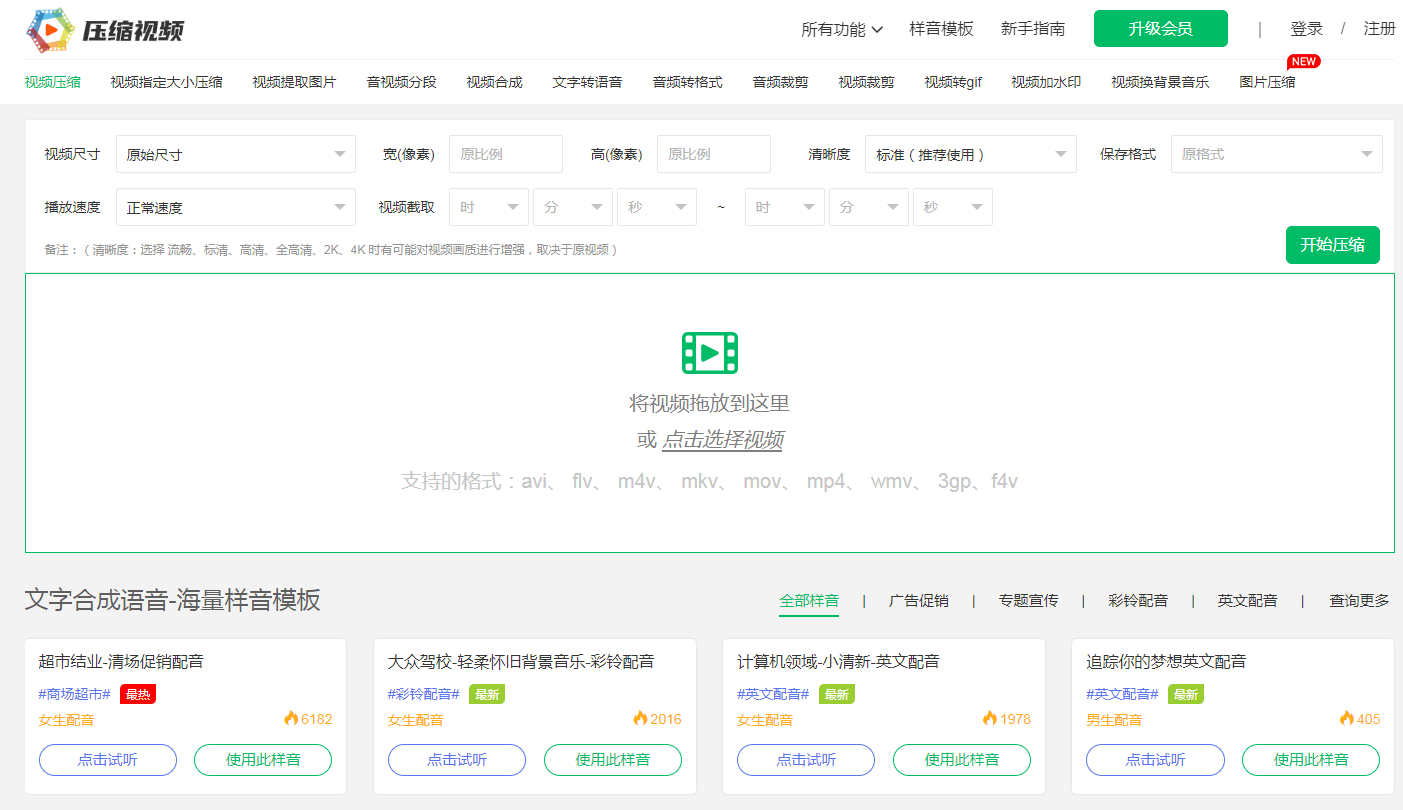
Task: Click the green 升级会员 upgrade button
Action: point(1160,29)
